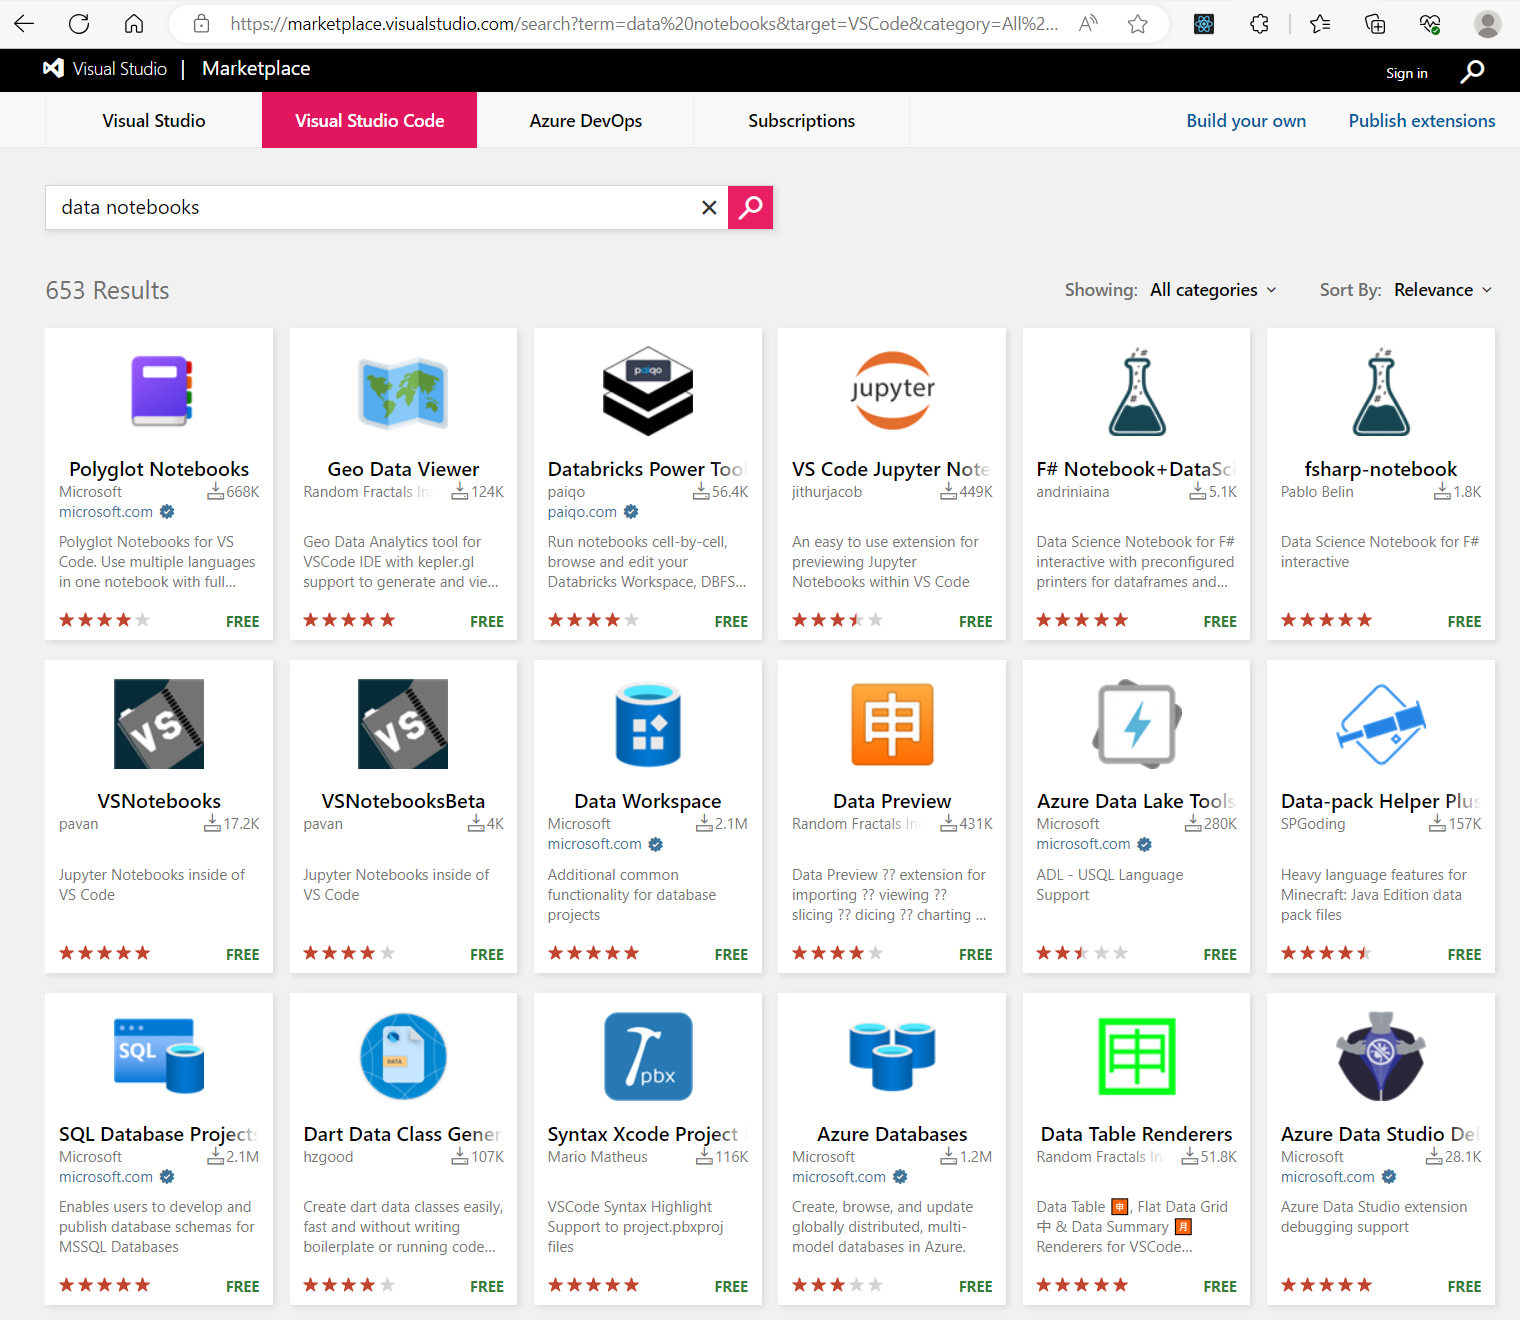
Task: Switch to the Azure DevOps tab
Action: (585, 120)
